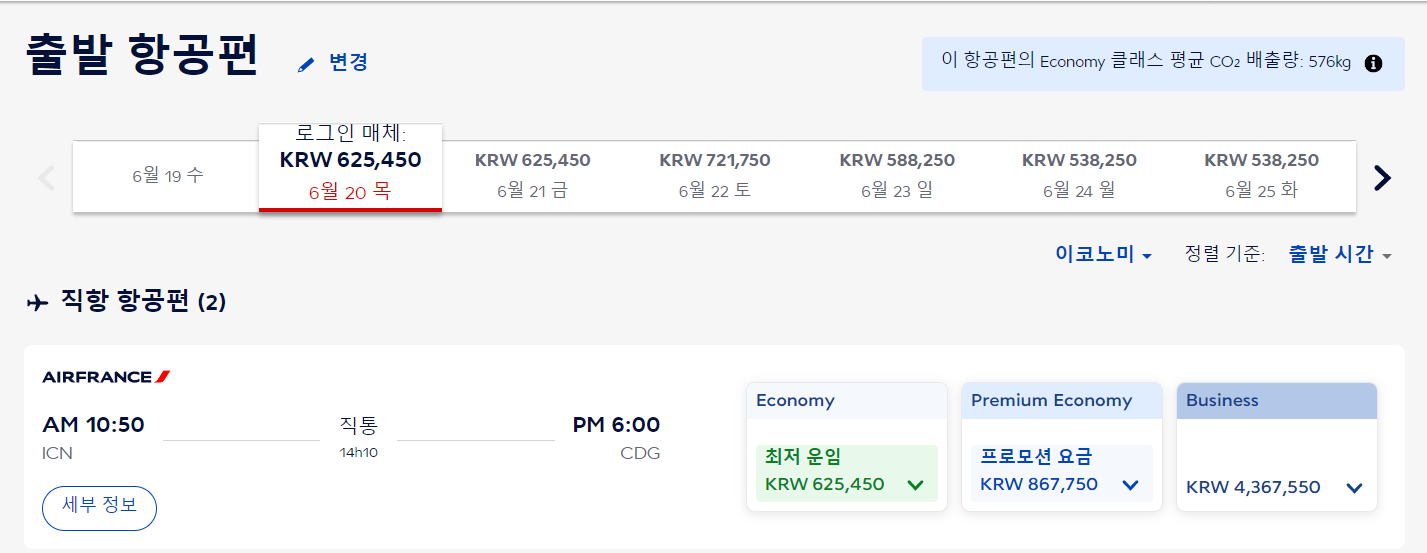Click the airplane icon beside 직항 항공편
Viewport: 1427px width, 553px height.
tap(37, 303)
